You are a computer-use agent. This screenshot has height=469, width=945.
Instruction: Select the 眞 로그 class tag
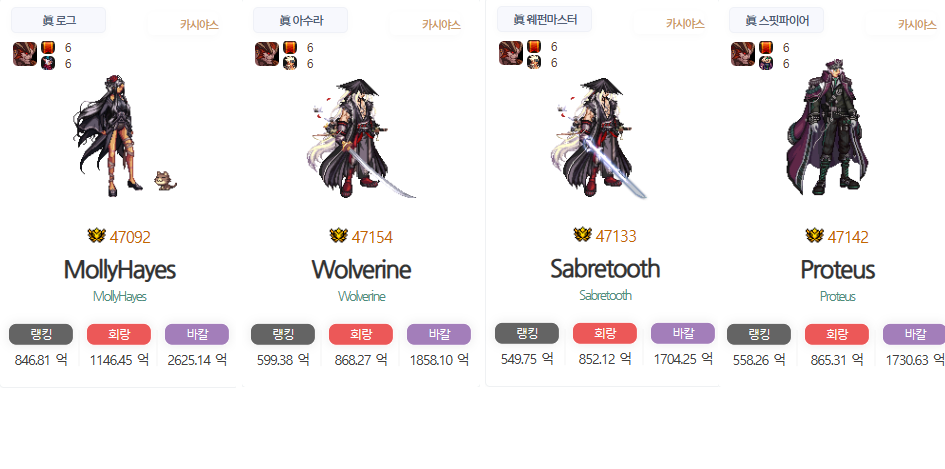[x=58, y=20]
